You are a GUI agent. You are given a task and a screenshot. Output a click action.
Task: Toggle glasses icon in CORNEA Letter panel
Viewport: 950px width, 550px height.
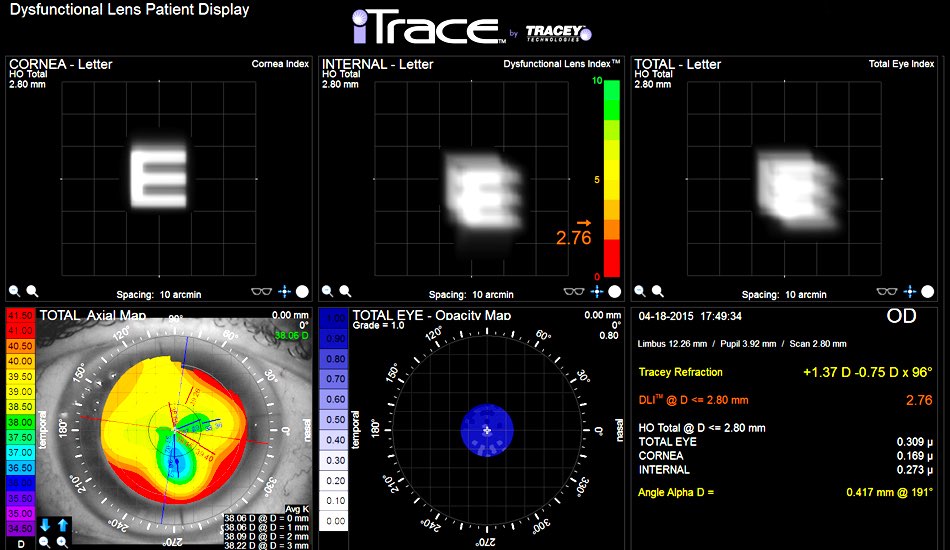pos(262,292)
